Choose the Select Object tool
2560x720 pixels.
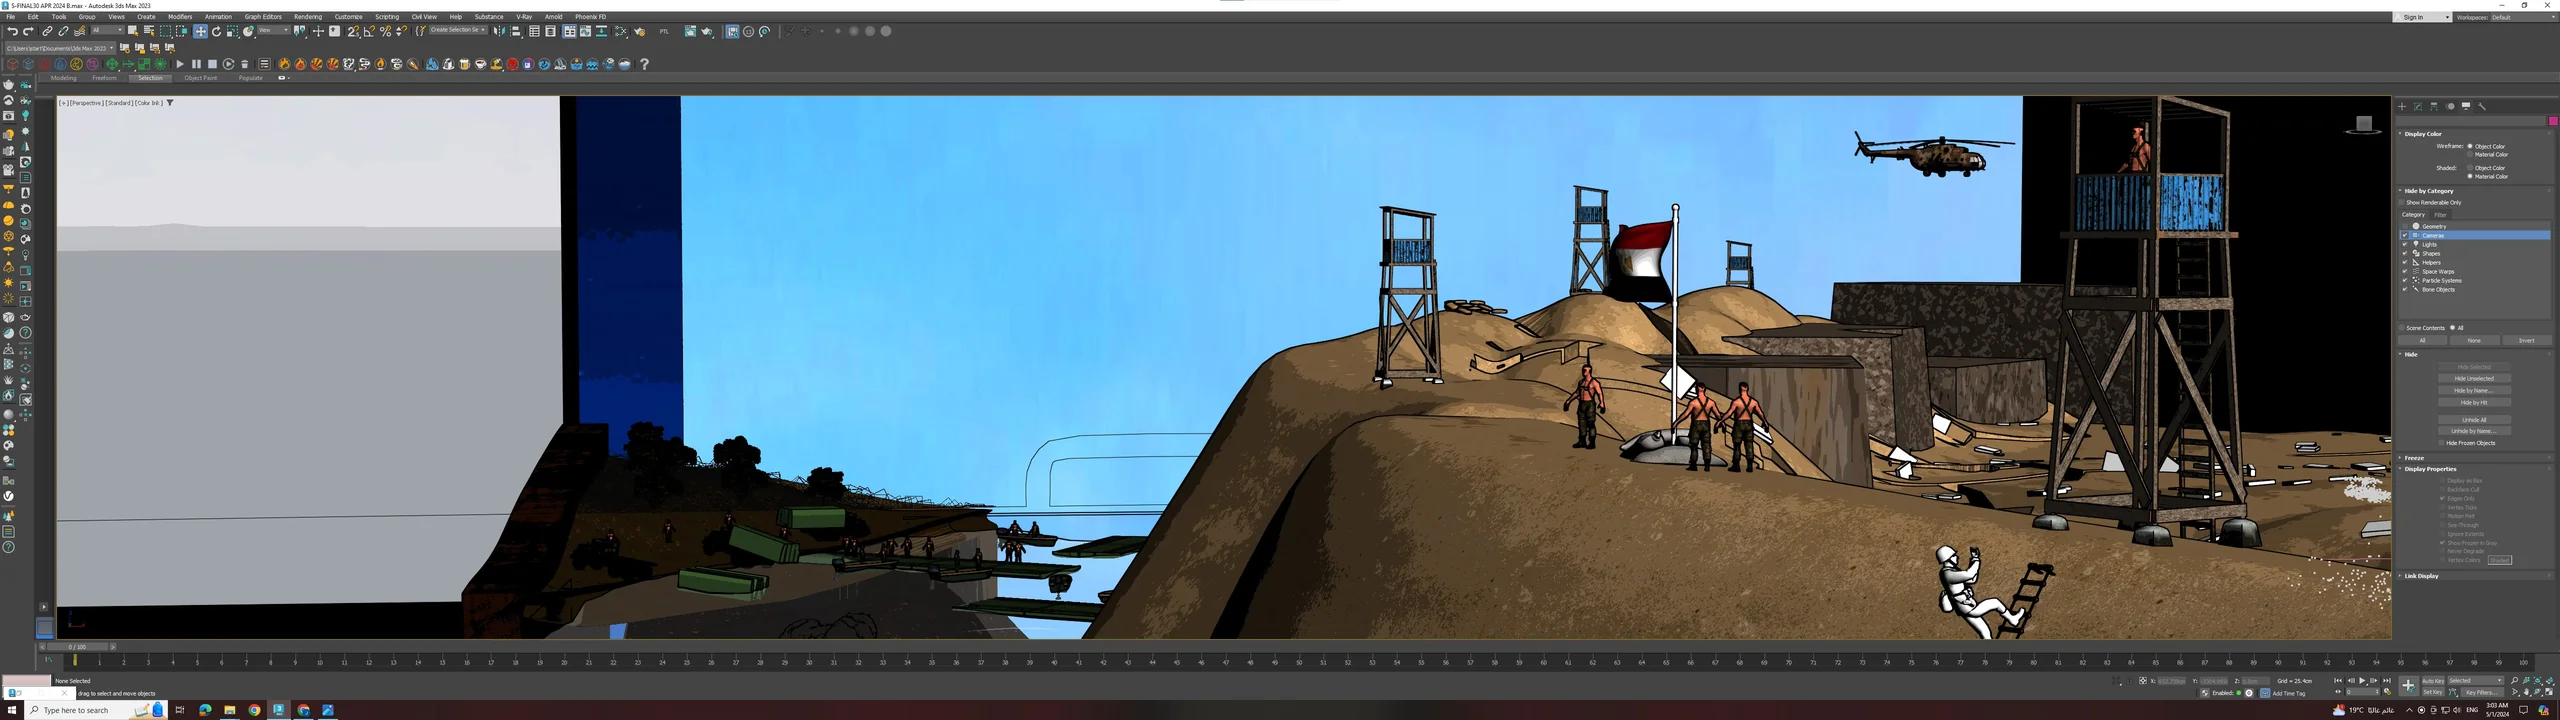[133, 31]
